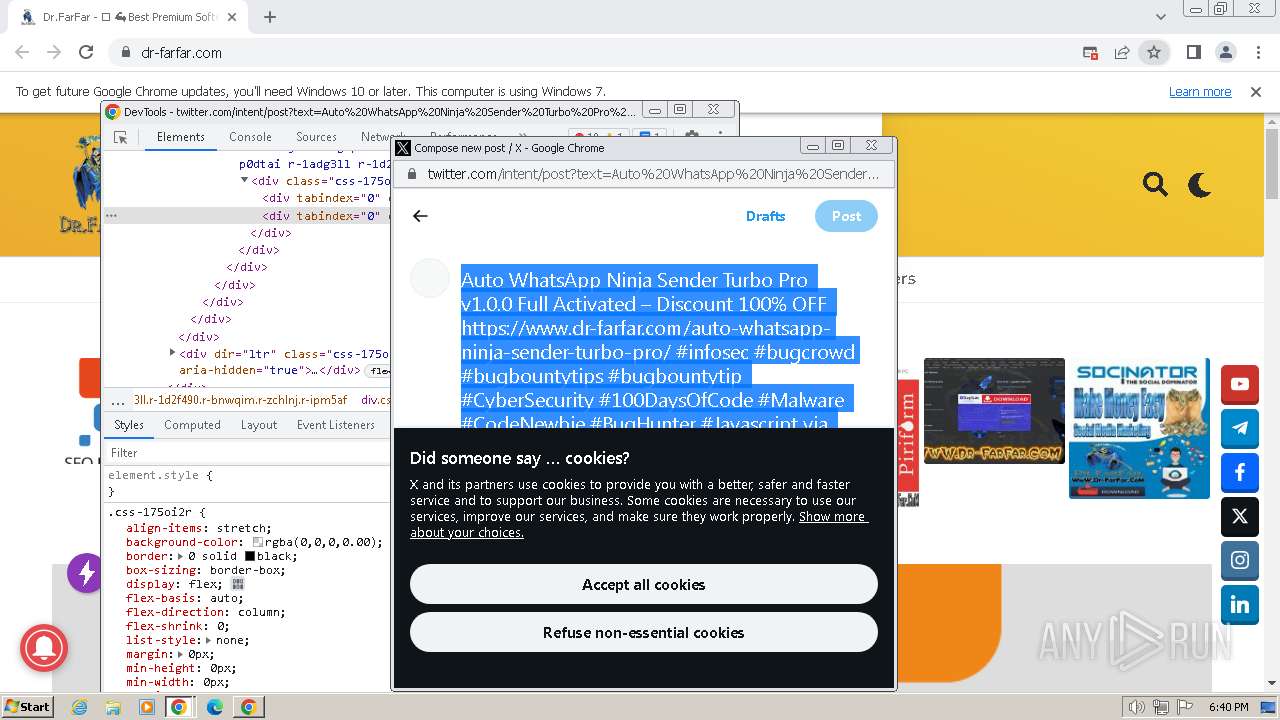Click the share page icon in Chrome toolbar

[1122, 52]
